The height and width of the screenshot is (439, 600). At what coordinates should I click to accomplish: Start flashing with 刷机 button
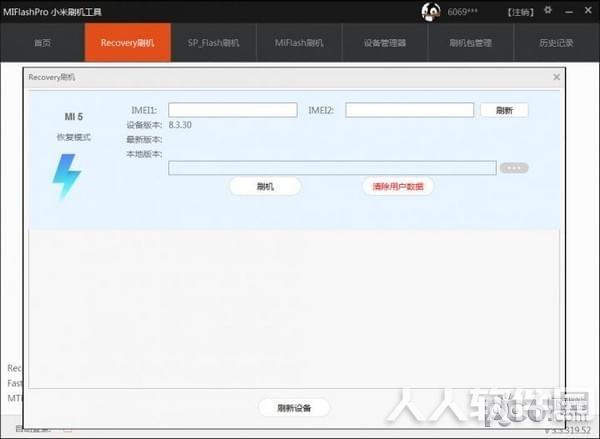265,186
